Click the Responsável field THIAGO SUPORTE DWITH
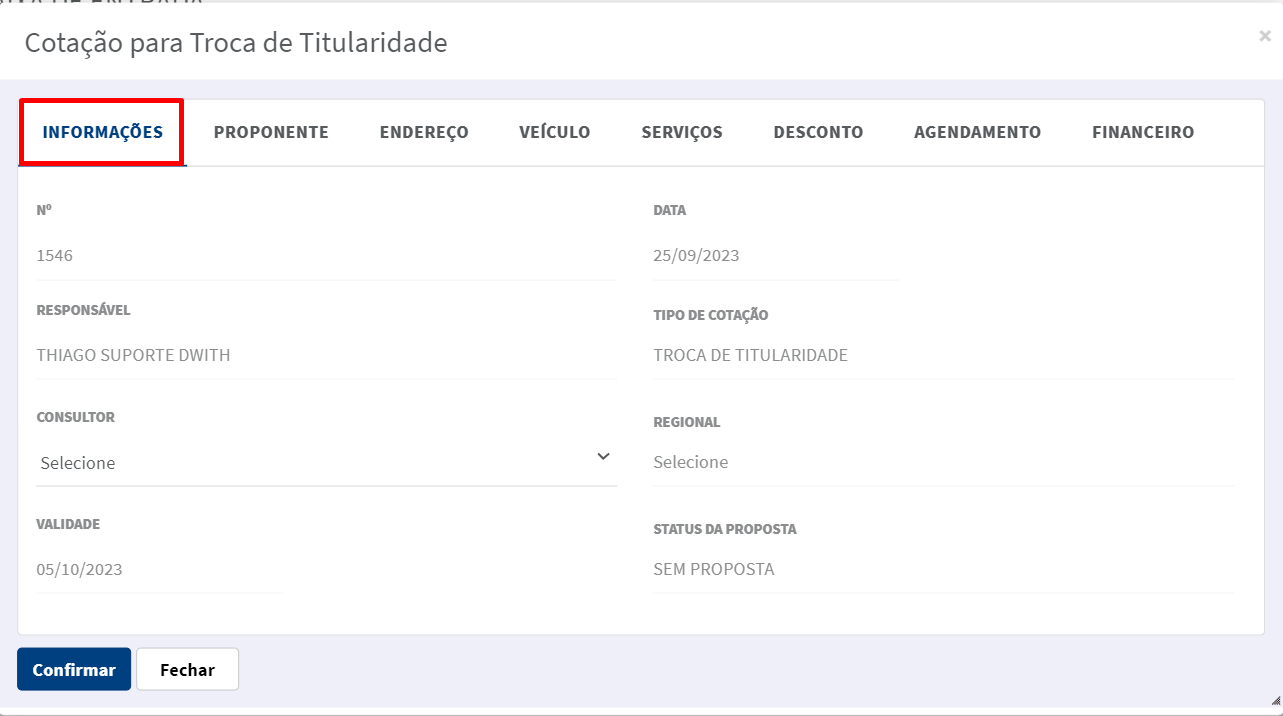The image size is (1283, 716). point(326,355)
